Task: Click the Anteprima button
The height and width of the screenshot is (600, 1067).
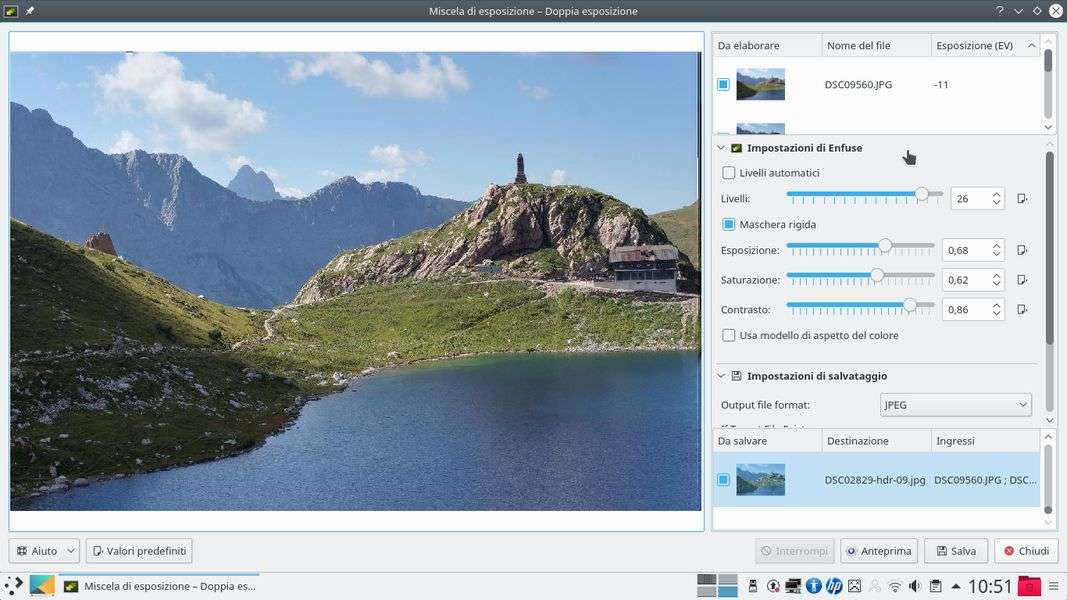Action: [879, 551]
